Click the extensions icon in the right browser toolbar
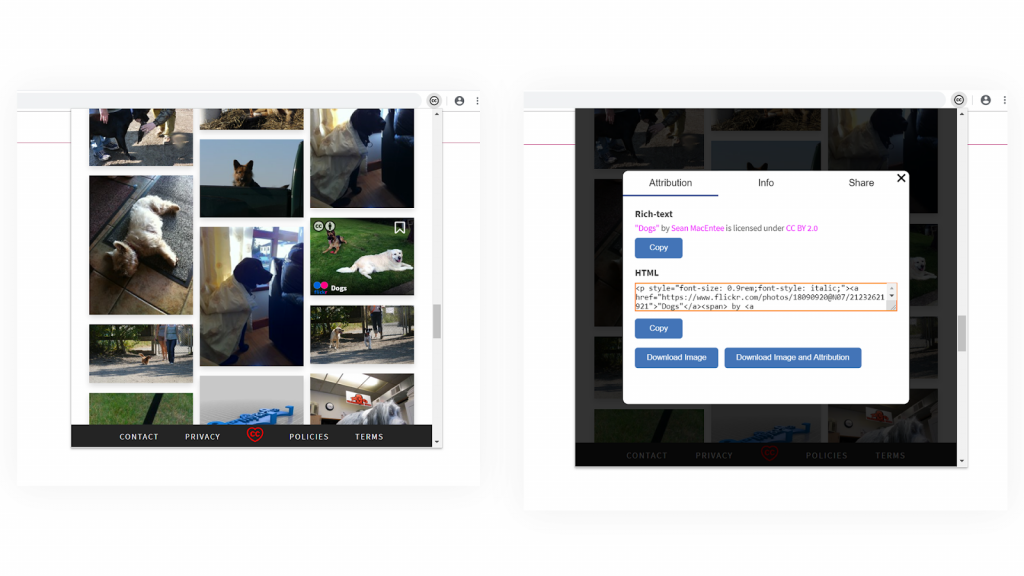Viewport: 1024px width, 576px height. (x=958, y=100)
